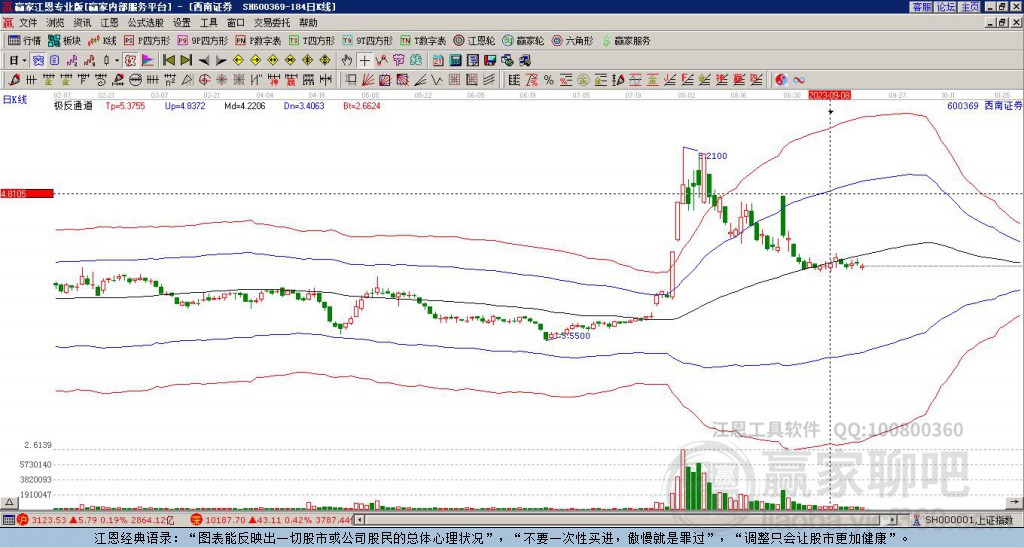Open the T四方形 tool

312,40
